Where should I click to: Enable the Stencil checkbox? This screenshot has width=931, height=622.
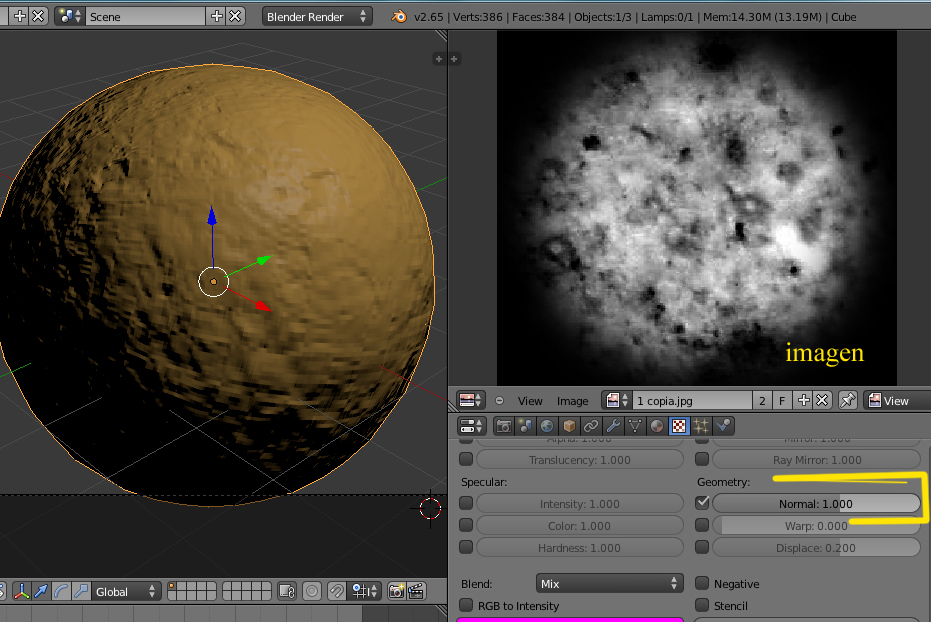[x=702, y=605]
